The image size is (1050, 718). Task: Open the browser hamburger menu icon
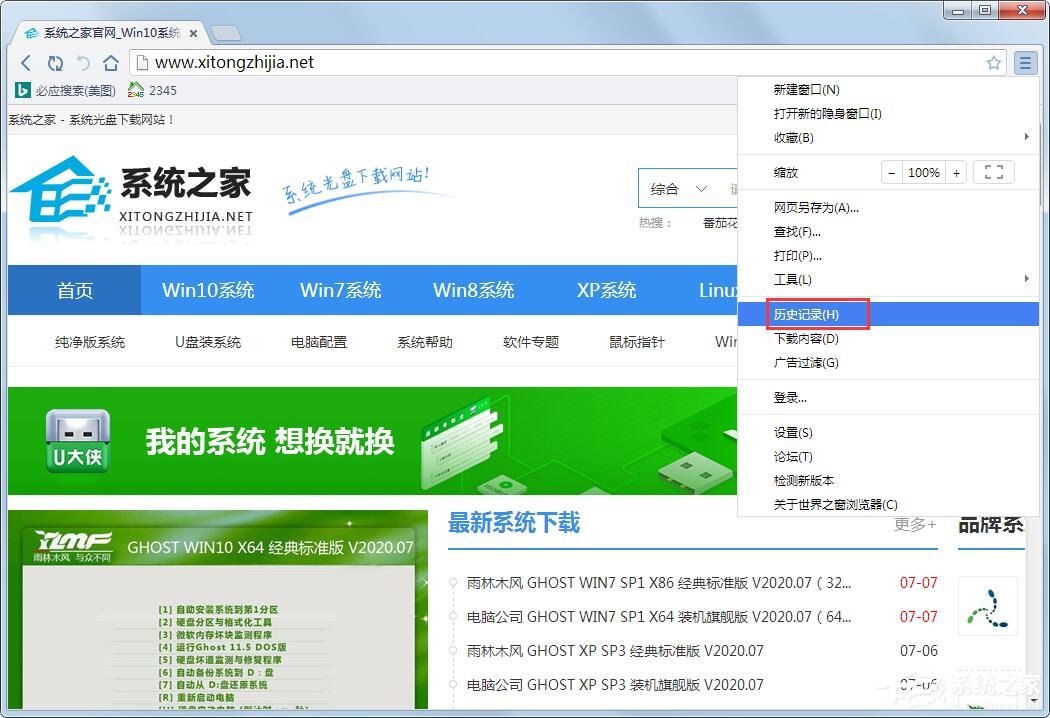(x=1026, y=62)
